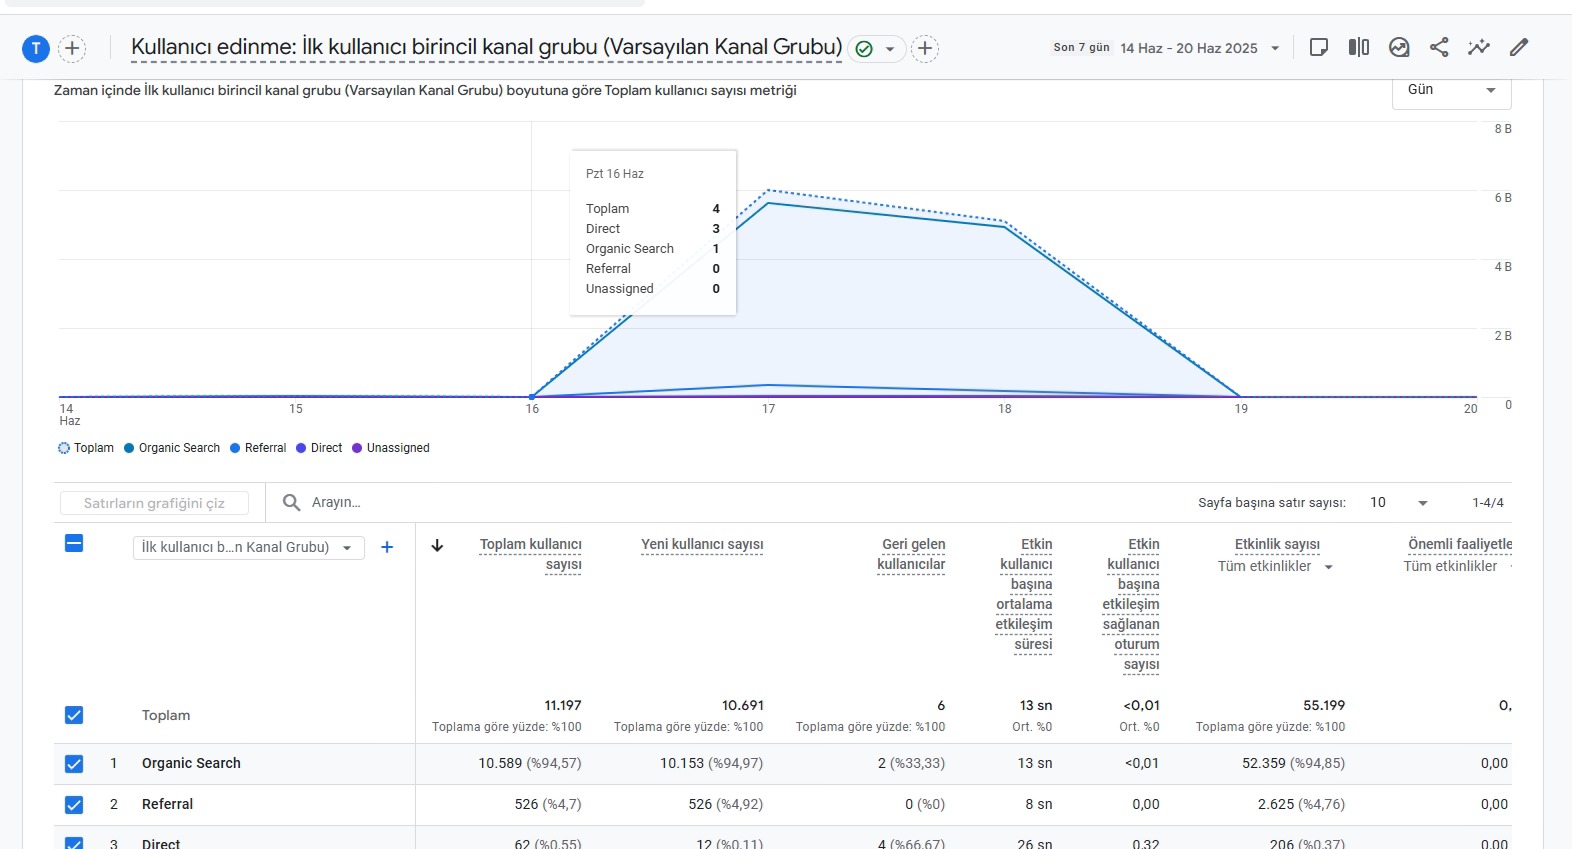This screenshot has width=1572, height=849.
Task: Click plus icon to add secondary dimension
Action: (387, 547)
